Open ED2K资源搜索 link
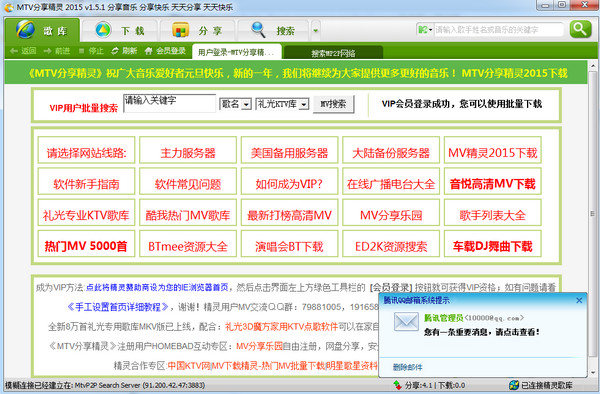The height and width of the screenshot is (394, 600). point(391,246)
